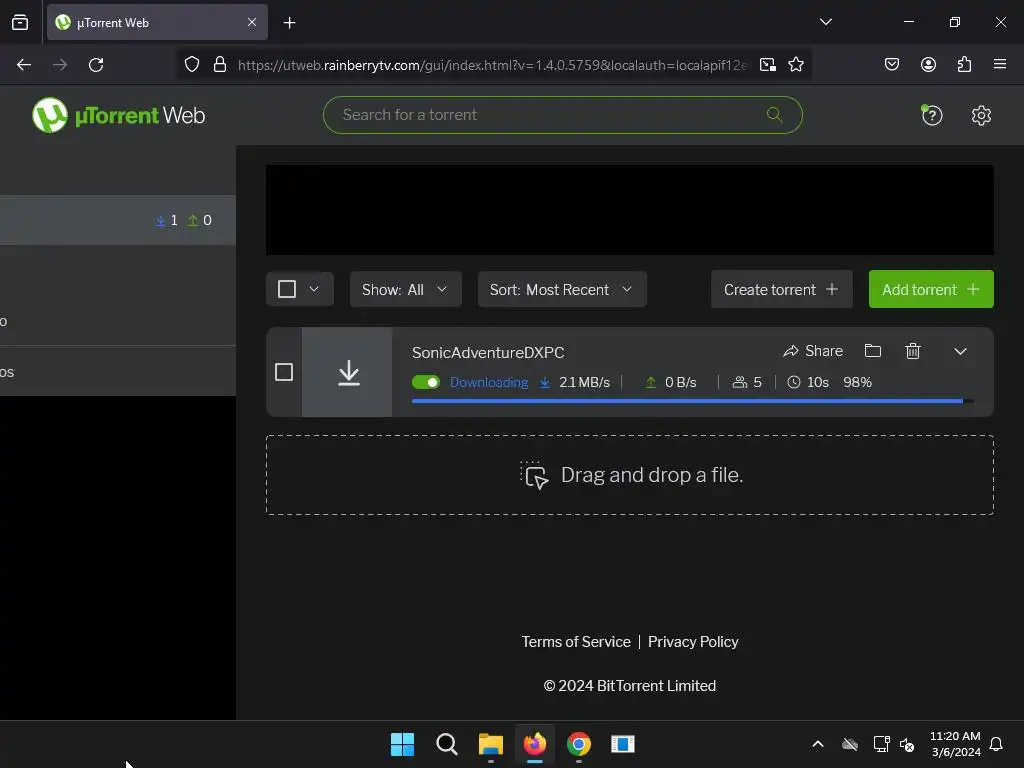Open the Show: All filter dropdown

point(406,289)
